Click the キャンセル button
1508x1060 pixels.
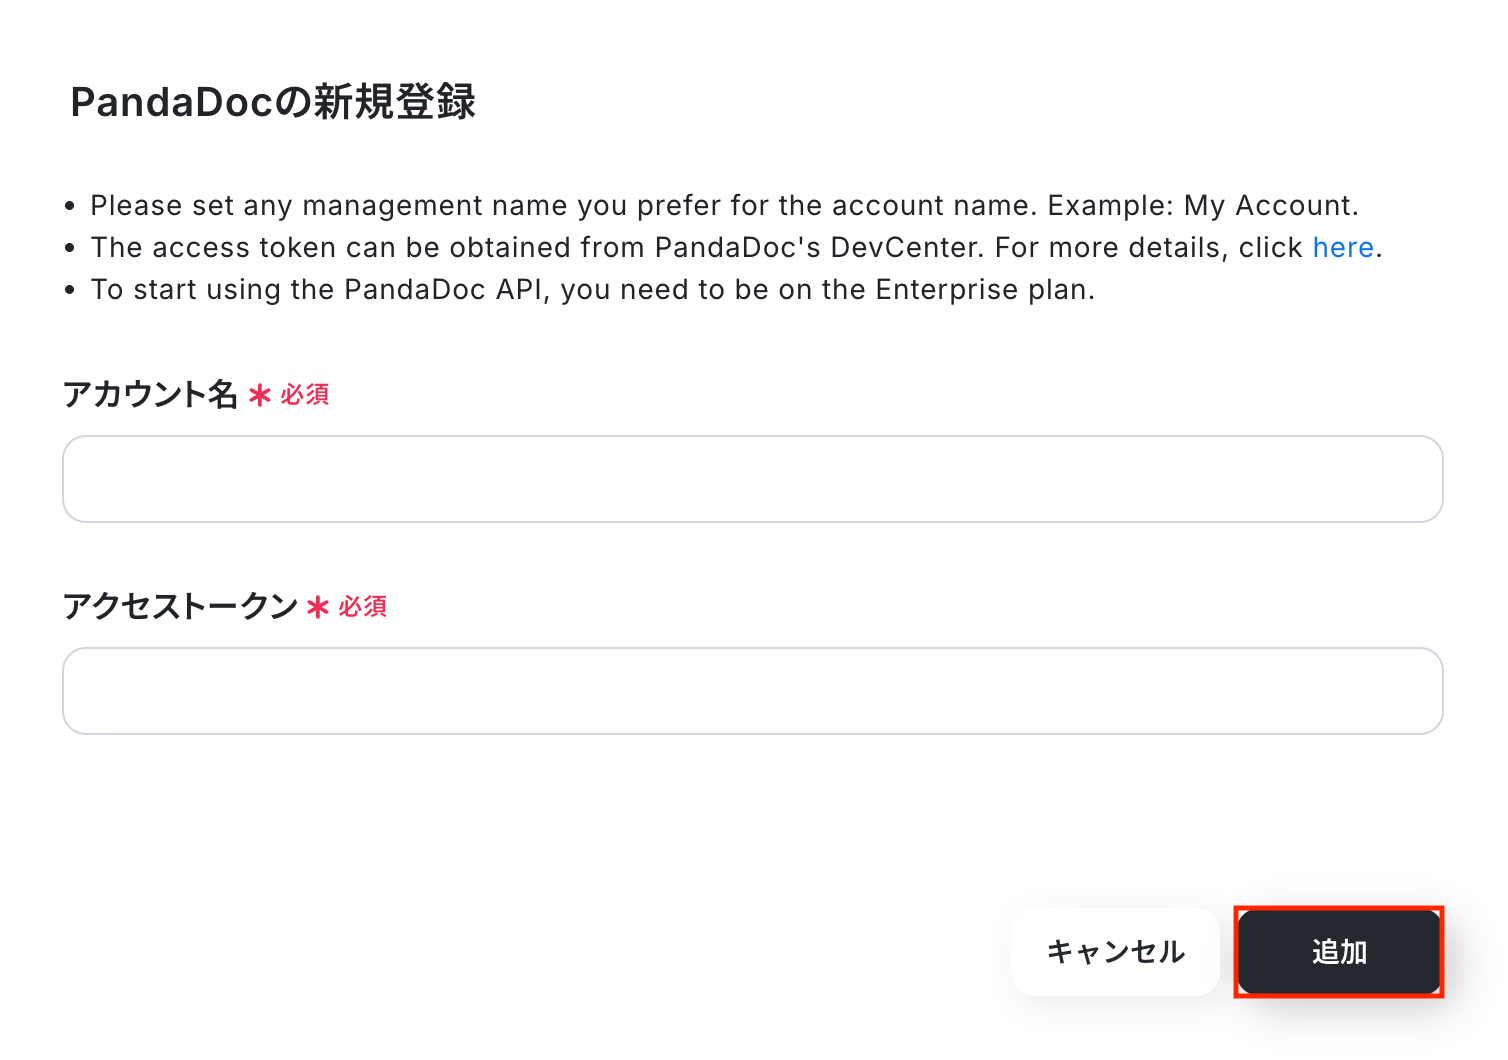click(1116, 952)
